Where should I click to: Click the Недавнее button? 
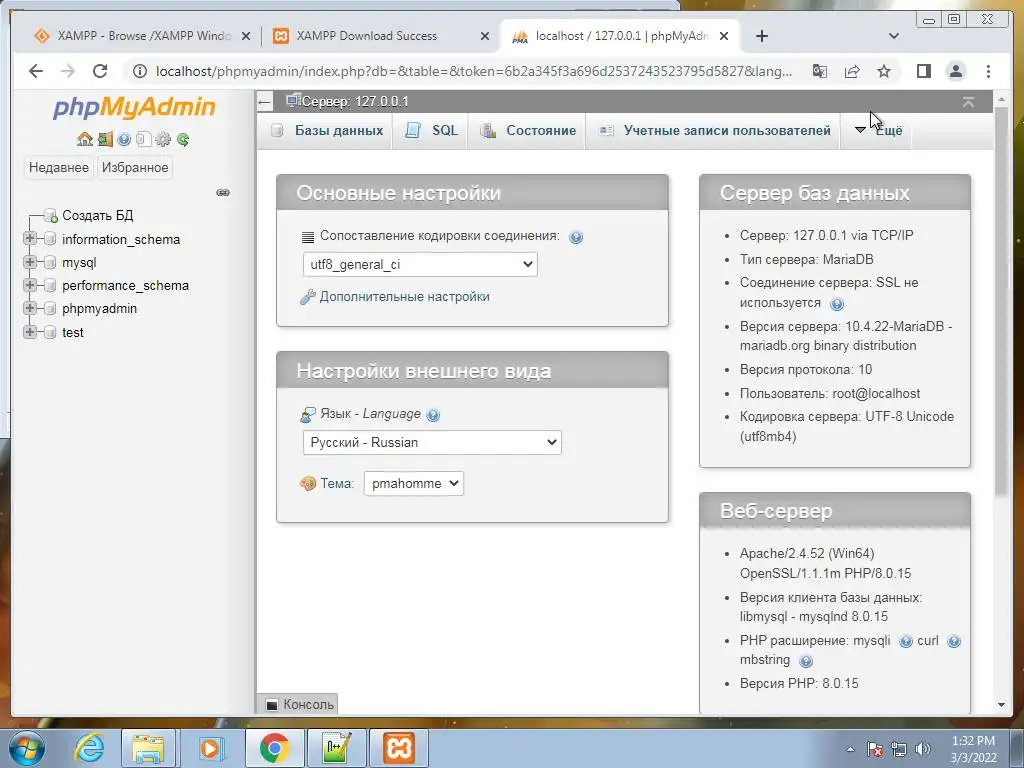(x=59, y=167)
